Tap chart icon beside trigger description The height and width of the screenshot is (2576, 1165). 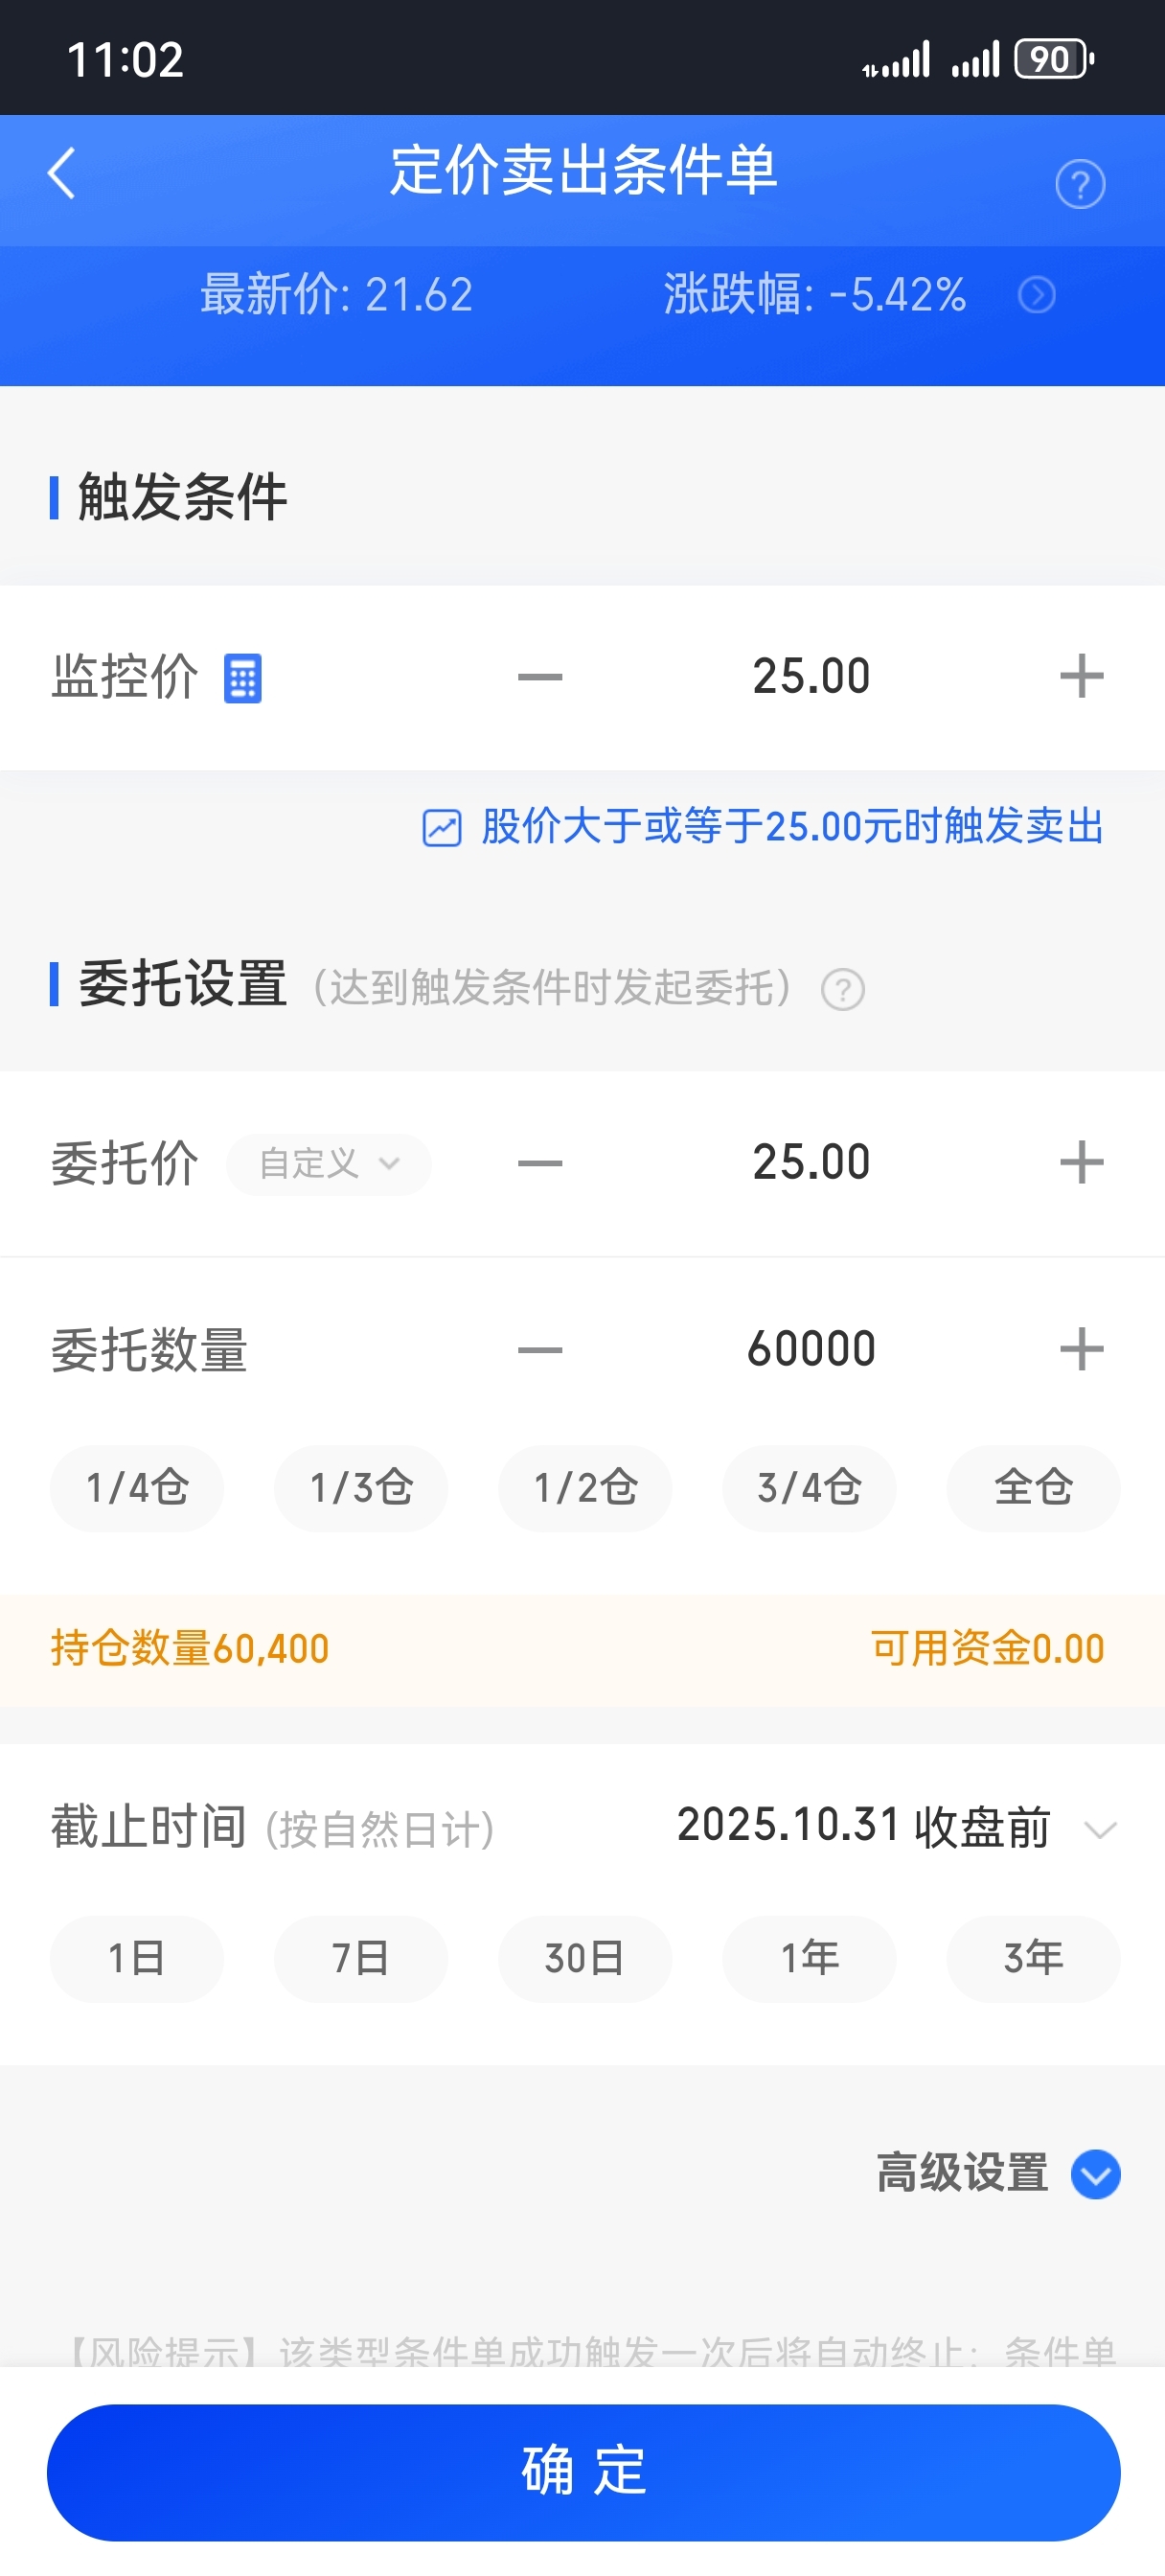point(441,828)
